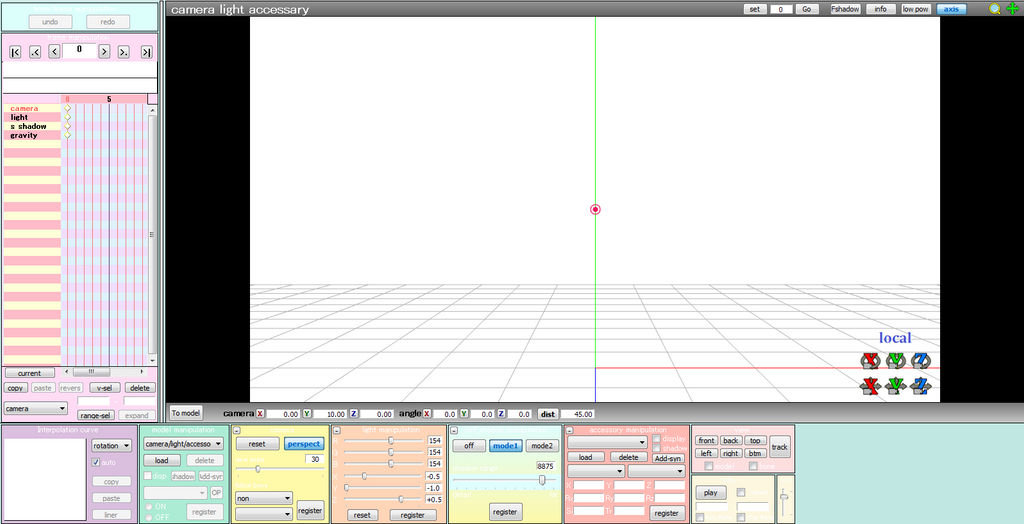Viewport: 1024px width, 524px height.
Task: Turn self shadow off
Action: click(x=470, y=446)
